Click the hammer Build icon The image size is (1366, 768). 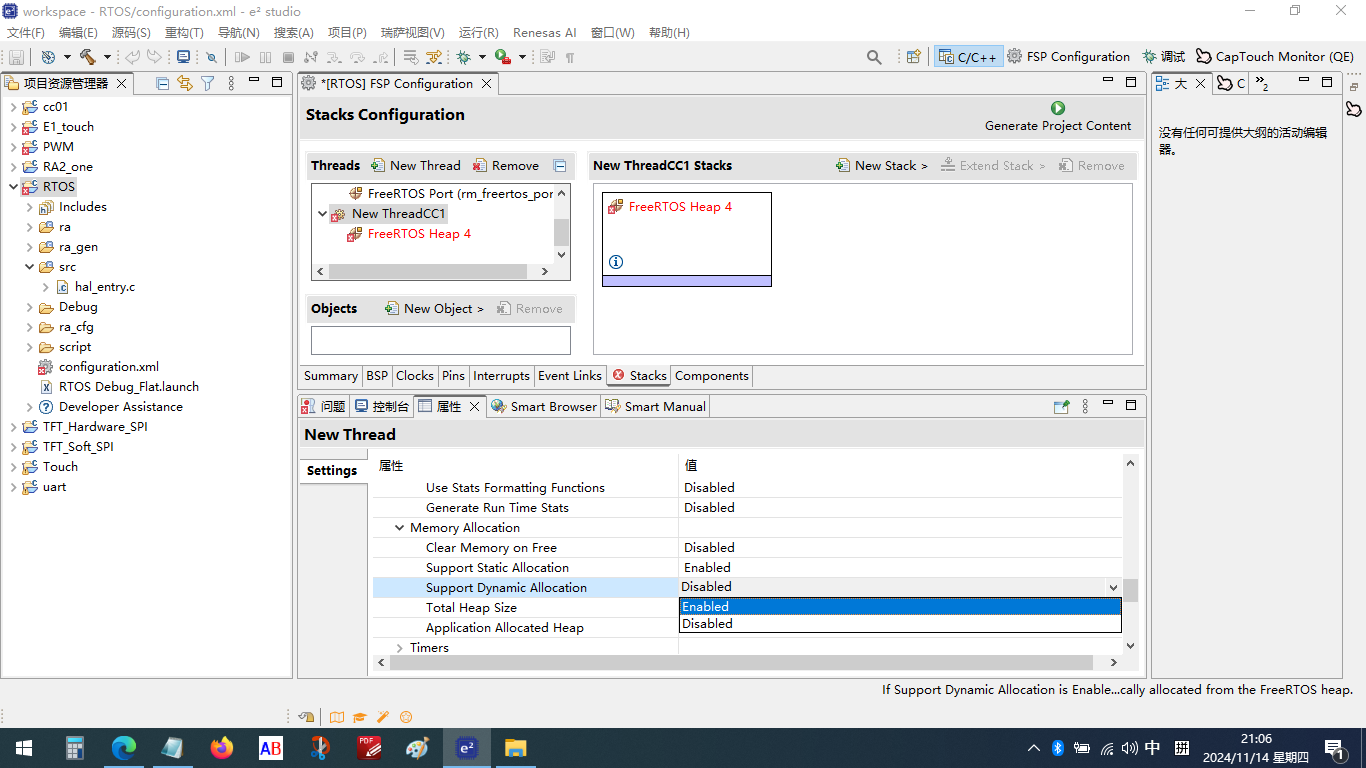coord(87,57)
